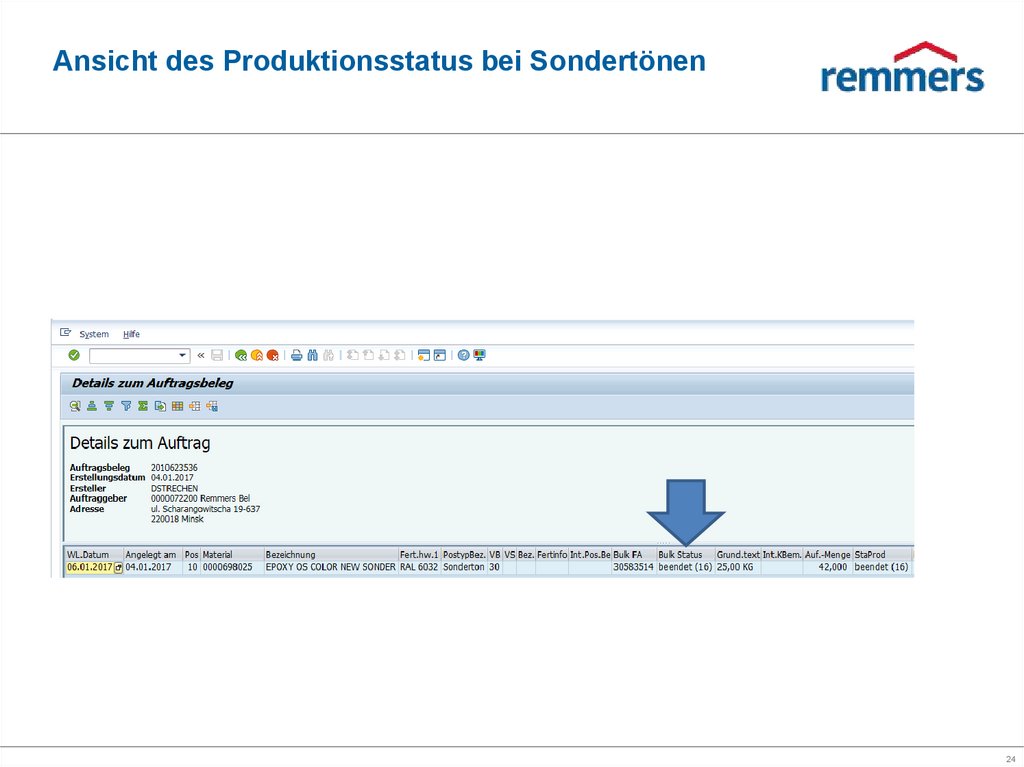Viewport: 1024px width, 767px height.
Task: Select the Sort Ascending icon
Action: coord(92,406)
